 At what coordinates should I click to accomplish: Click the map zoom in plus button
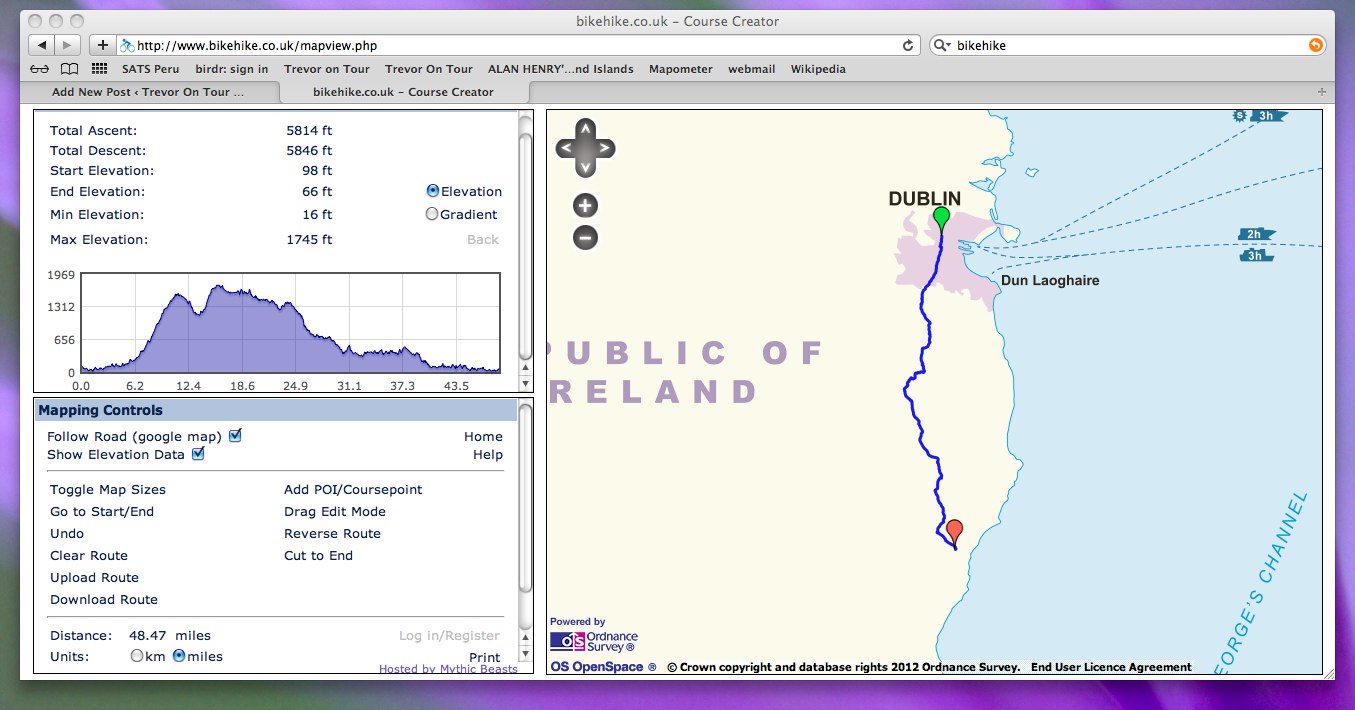pos(585,206)
